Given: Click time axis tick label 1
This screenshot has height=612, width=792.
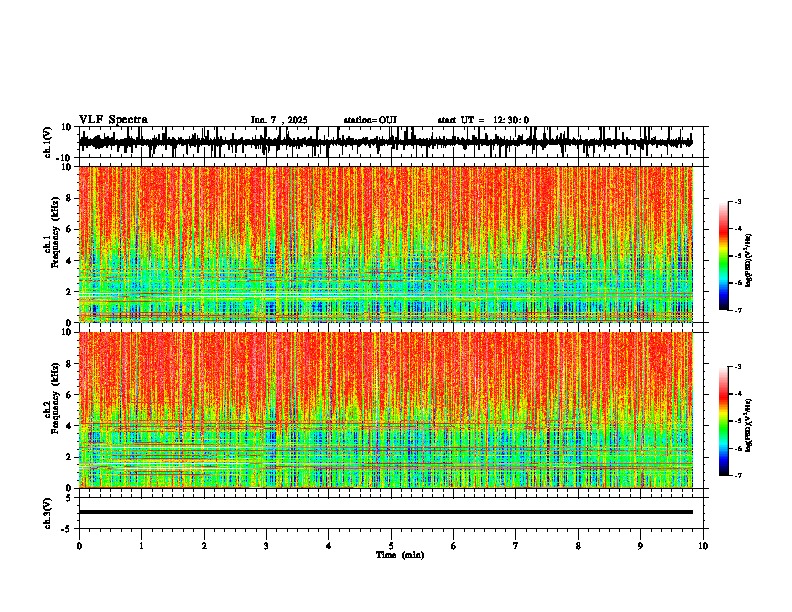Looking at the screenshot, I should (x=141, y=546).
